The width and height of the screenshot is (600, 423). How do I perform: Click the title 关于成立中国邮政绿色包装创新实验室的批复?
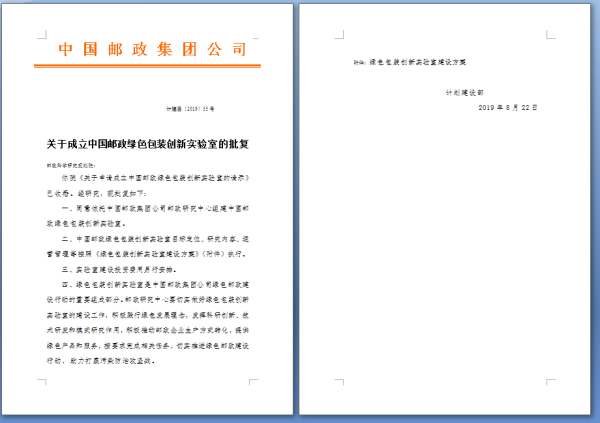pyautogui.click(x=148, y=144)
